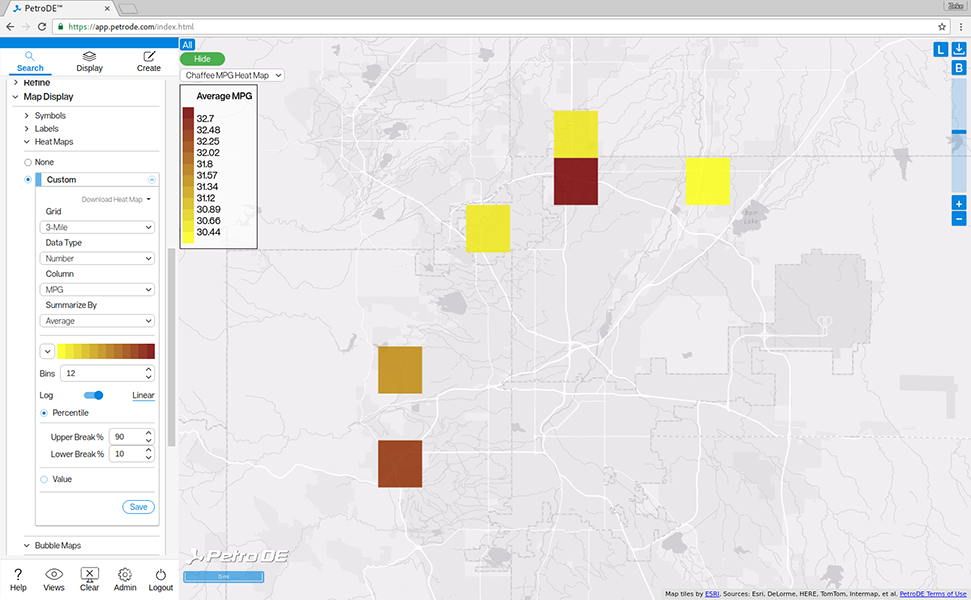Screen dimensions: 971x600
Task: Select the Percentile radio button
Action: pyautogui.click(x=44, y=413)
